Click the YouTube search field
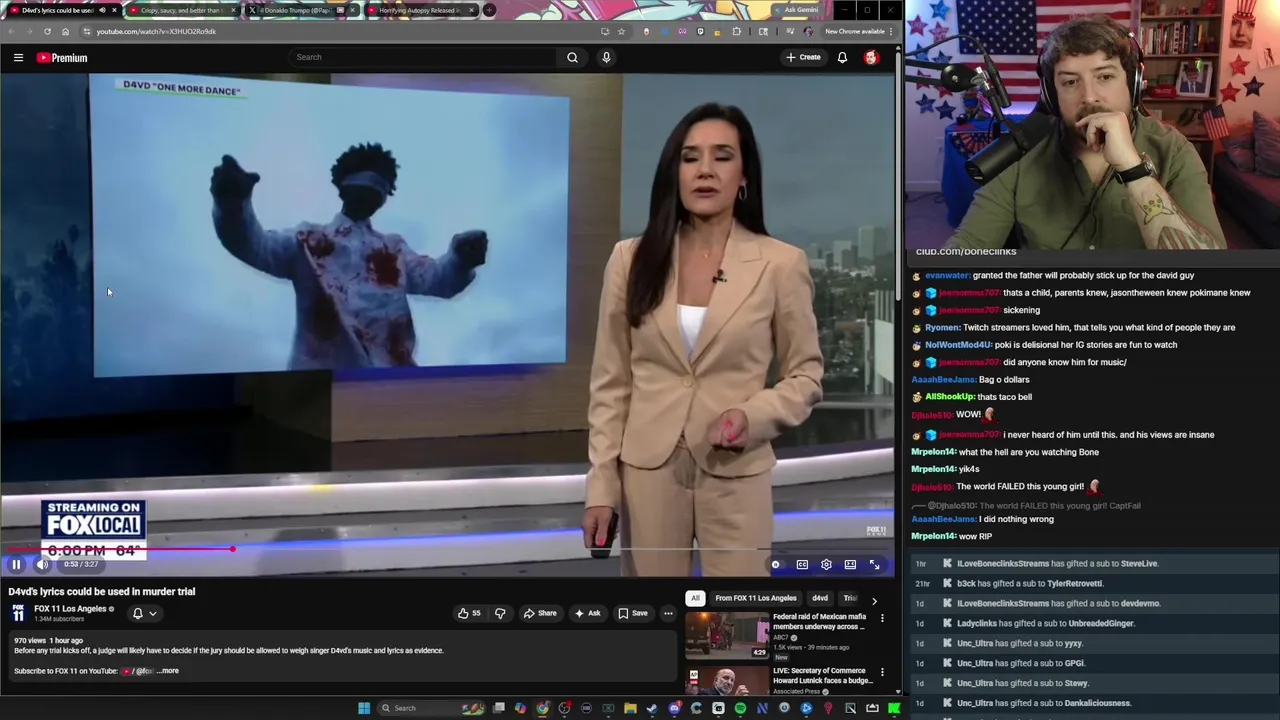Screen dimensions: 1280x720 (x=422, y=57)
